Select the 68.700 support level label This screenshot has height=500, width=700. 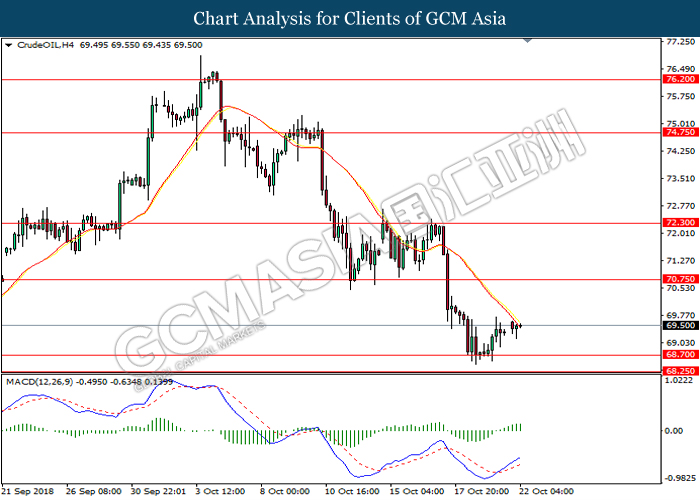(x=680, y=354)
